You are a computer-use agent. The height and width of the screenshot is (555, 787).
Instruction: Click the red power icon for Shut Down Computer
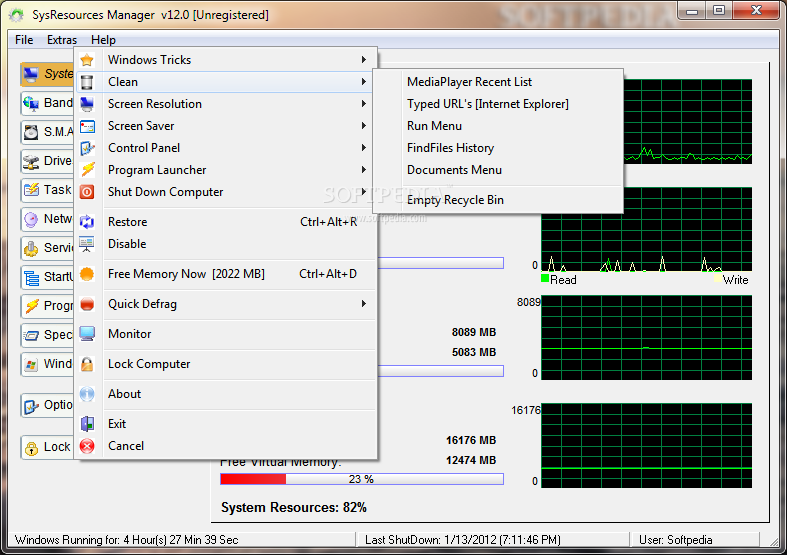tap(87, 192)
